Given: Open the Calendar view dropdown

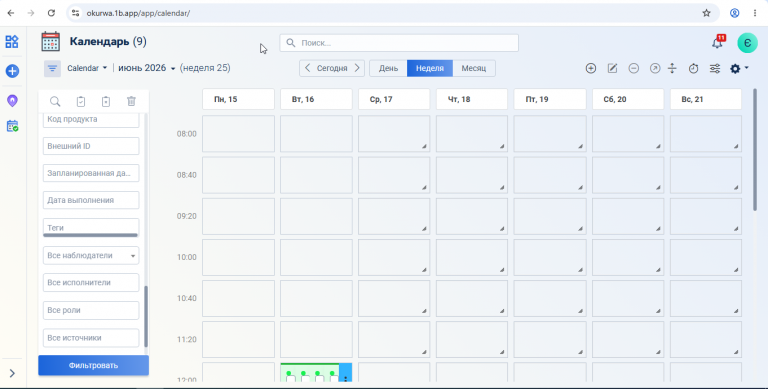Looking at the screenshot, I should pos(87,68).
